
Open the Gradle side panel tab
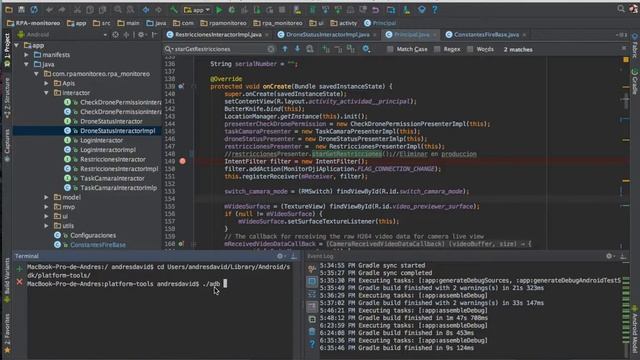click(x=635, y=82)
